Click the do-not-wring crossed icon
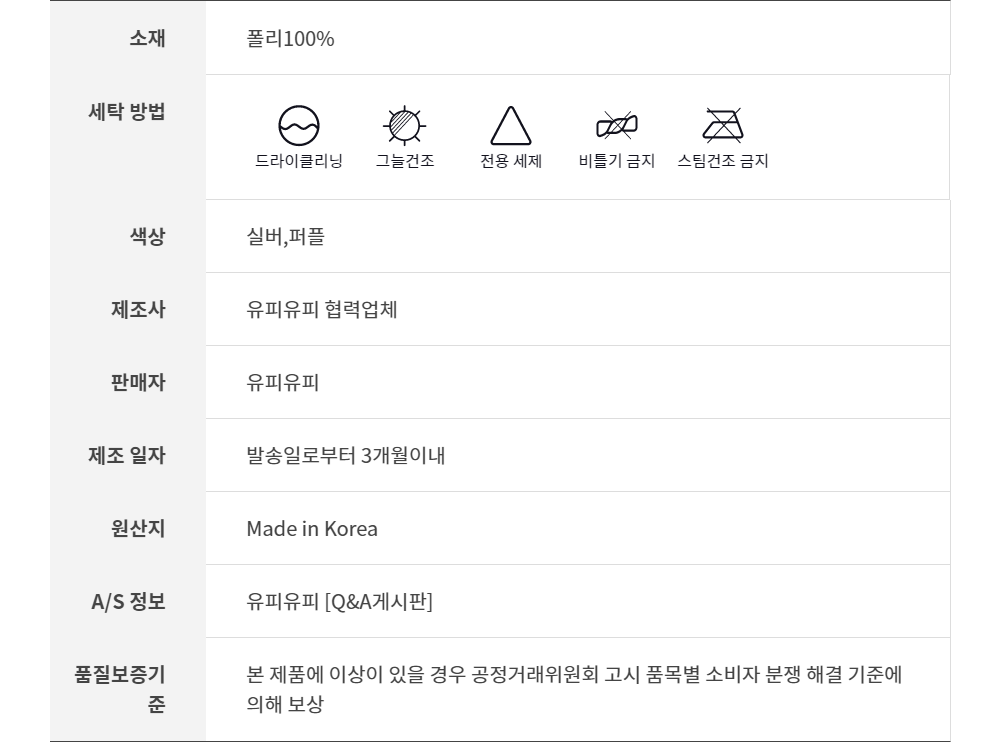Screen dimensions: 1000x742 pyautogui.click(x=617, y=126)
